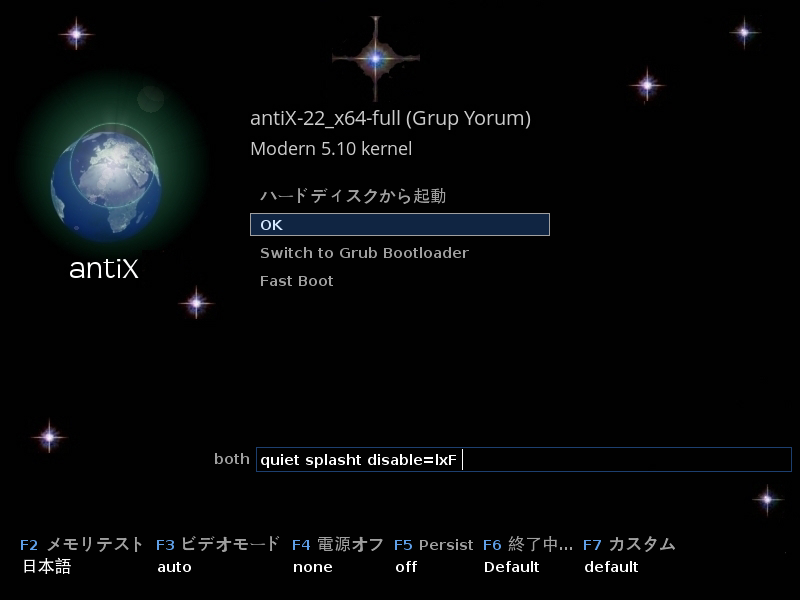Click the Default value under F6

point(512,567)
